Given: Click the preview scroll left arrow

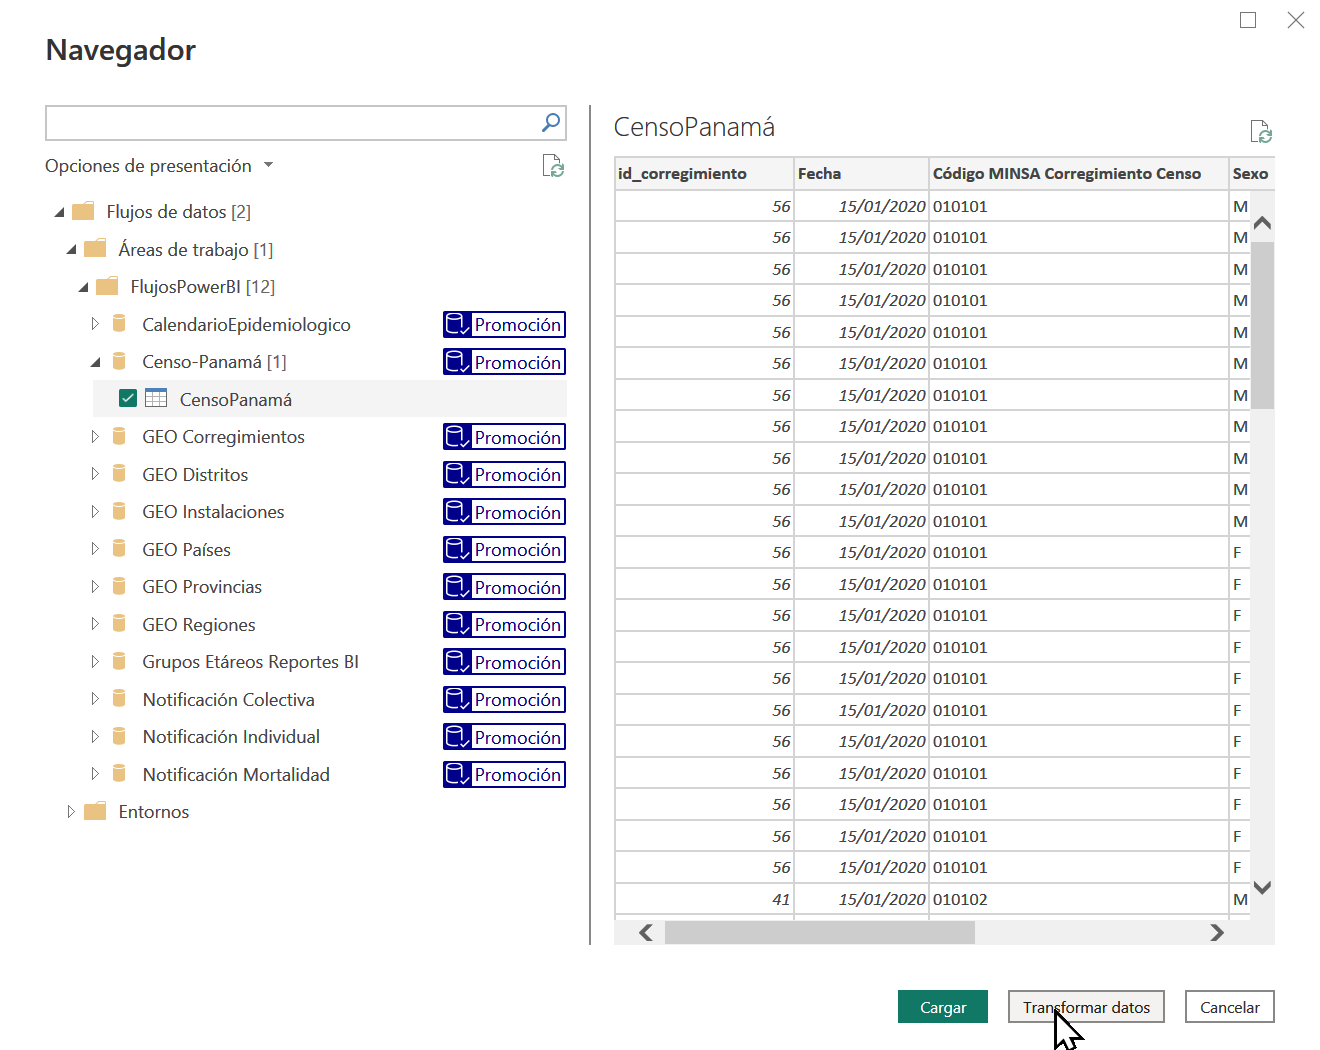Looking at the screenshot, I should tap(646, 932).
